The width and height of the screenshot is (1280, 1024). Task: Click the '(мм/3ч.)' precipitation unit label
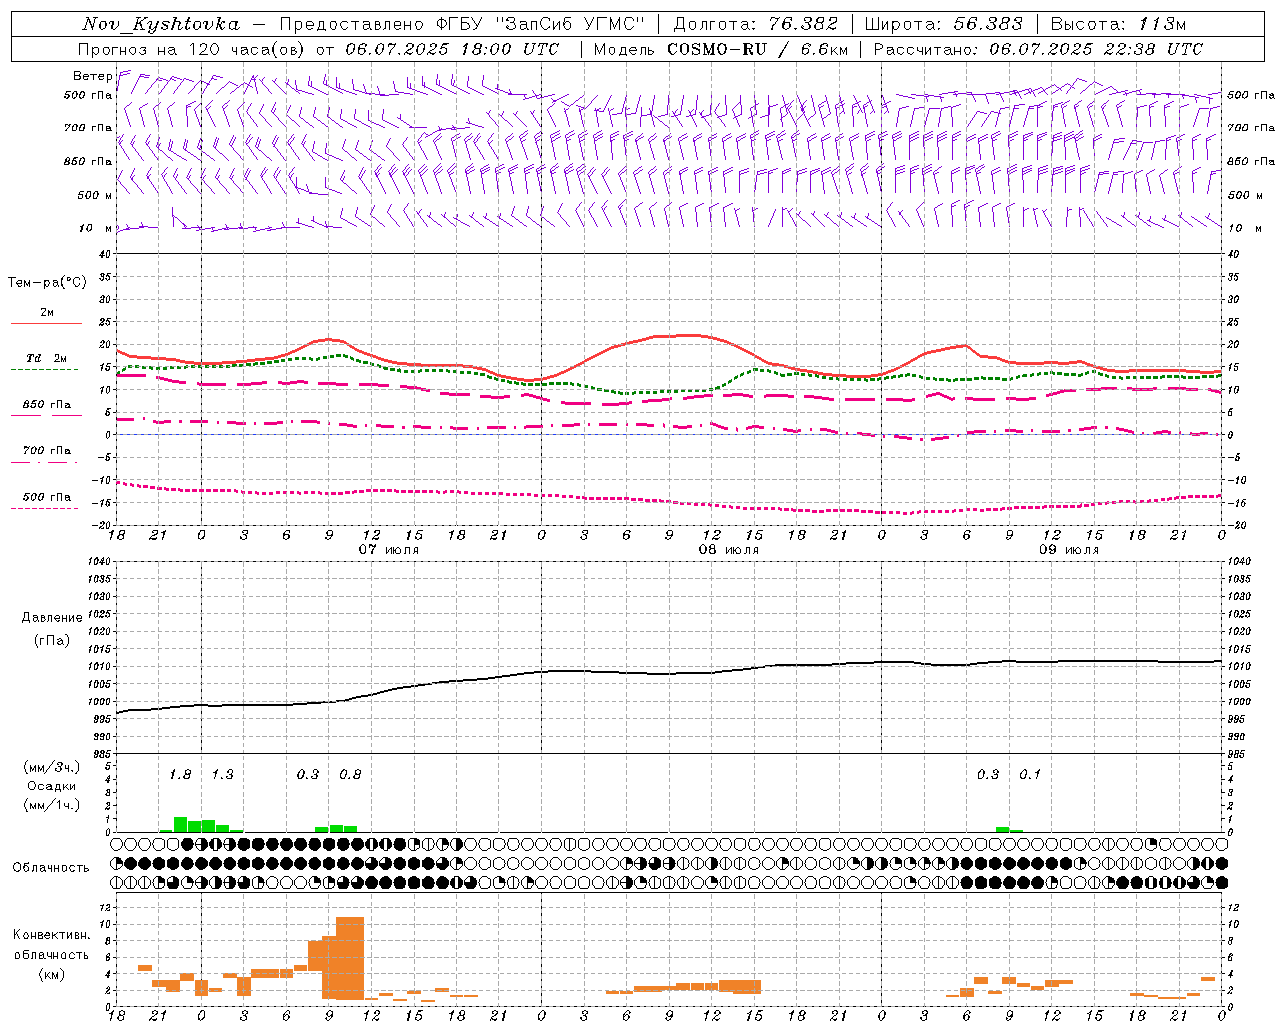tap(51, 768)
